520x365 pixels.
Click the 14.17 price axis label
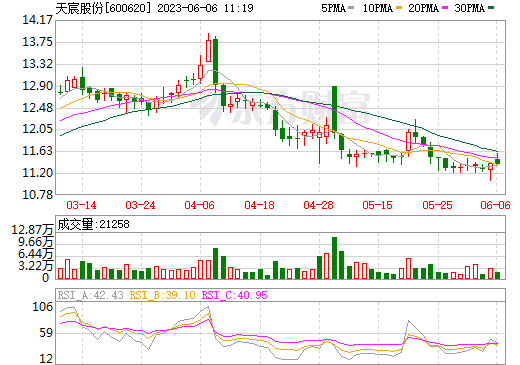[x=37, y=20]
